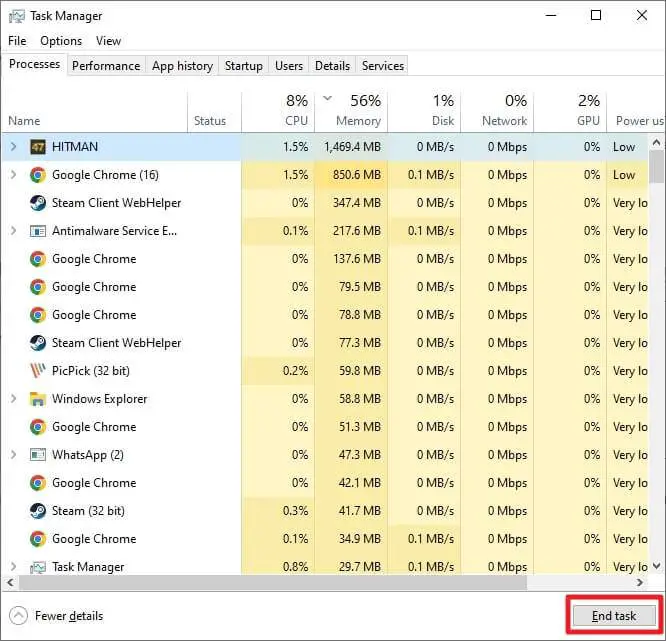Sort by the CPU column header
Viewport: 666px width, 641px height.
point(278,113)
